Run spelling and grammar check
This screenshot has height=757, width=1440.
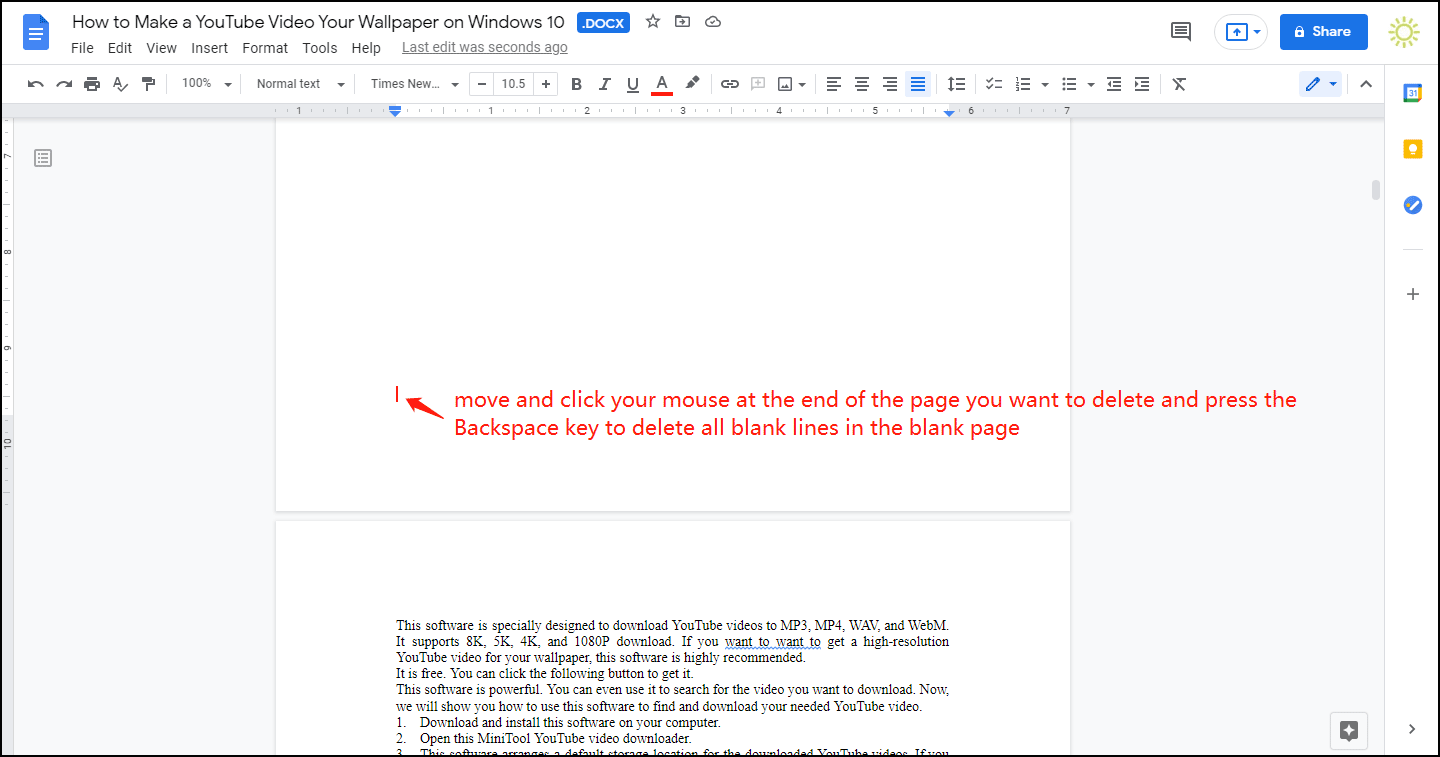pyautogui.click(x=120, y=84)
